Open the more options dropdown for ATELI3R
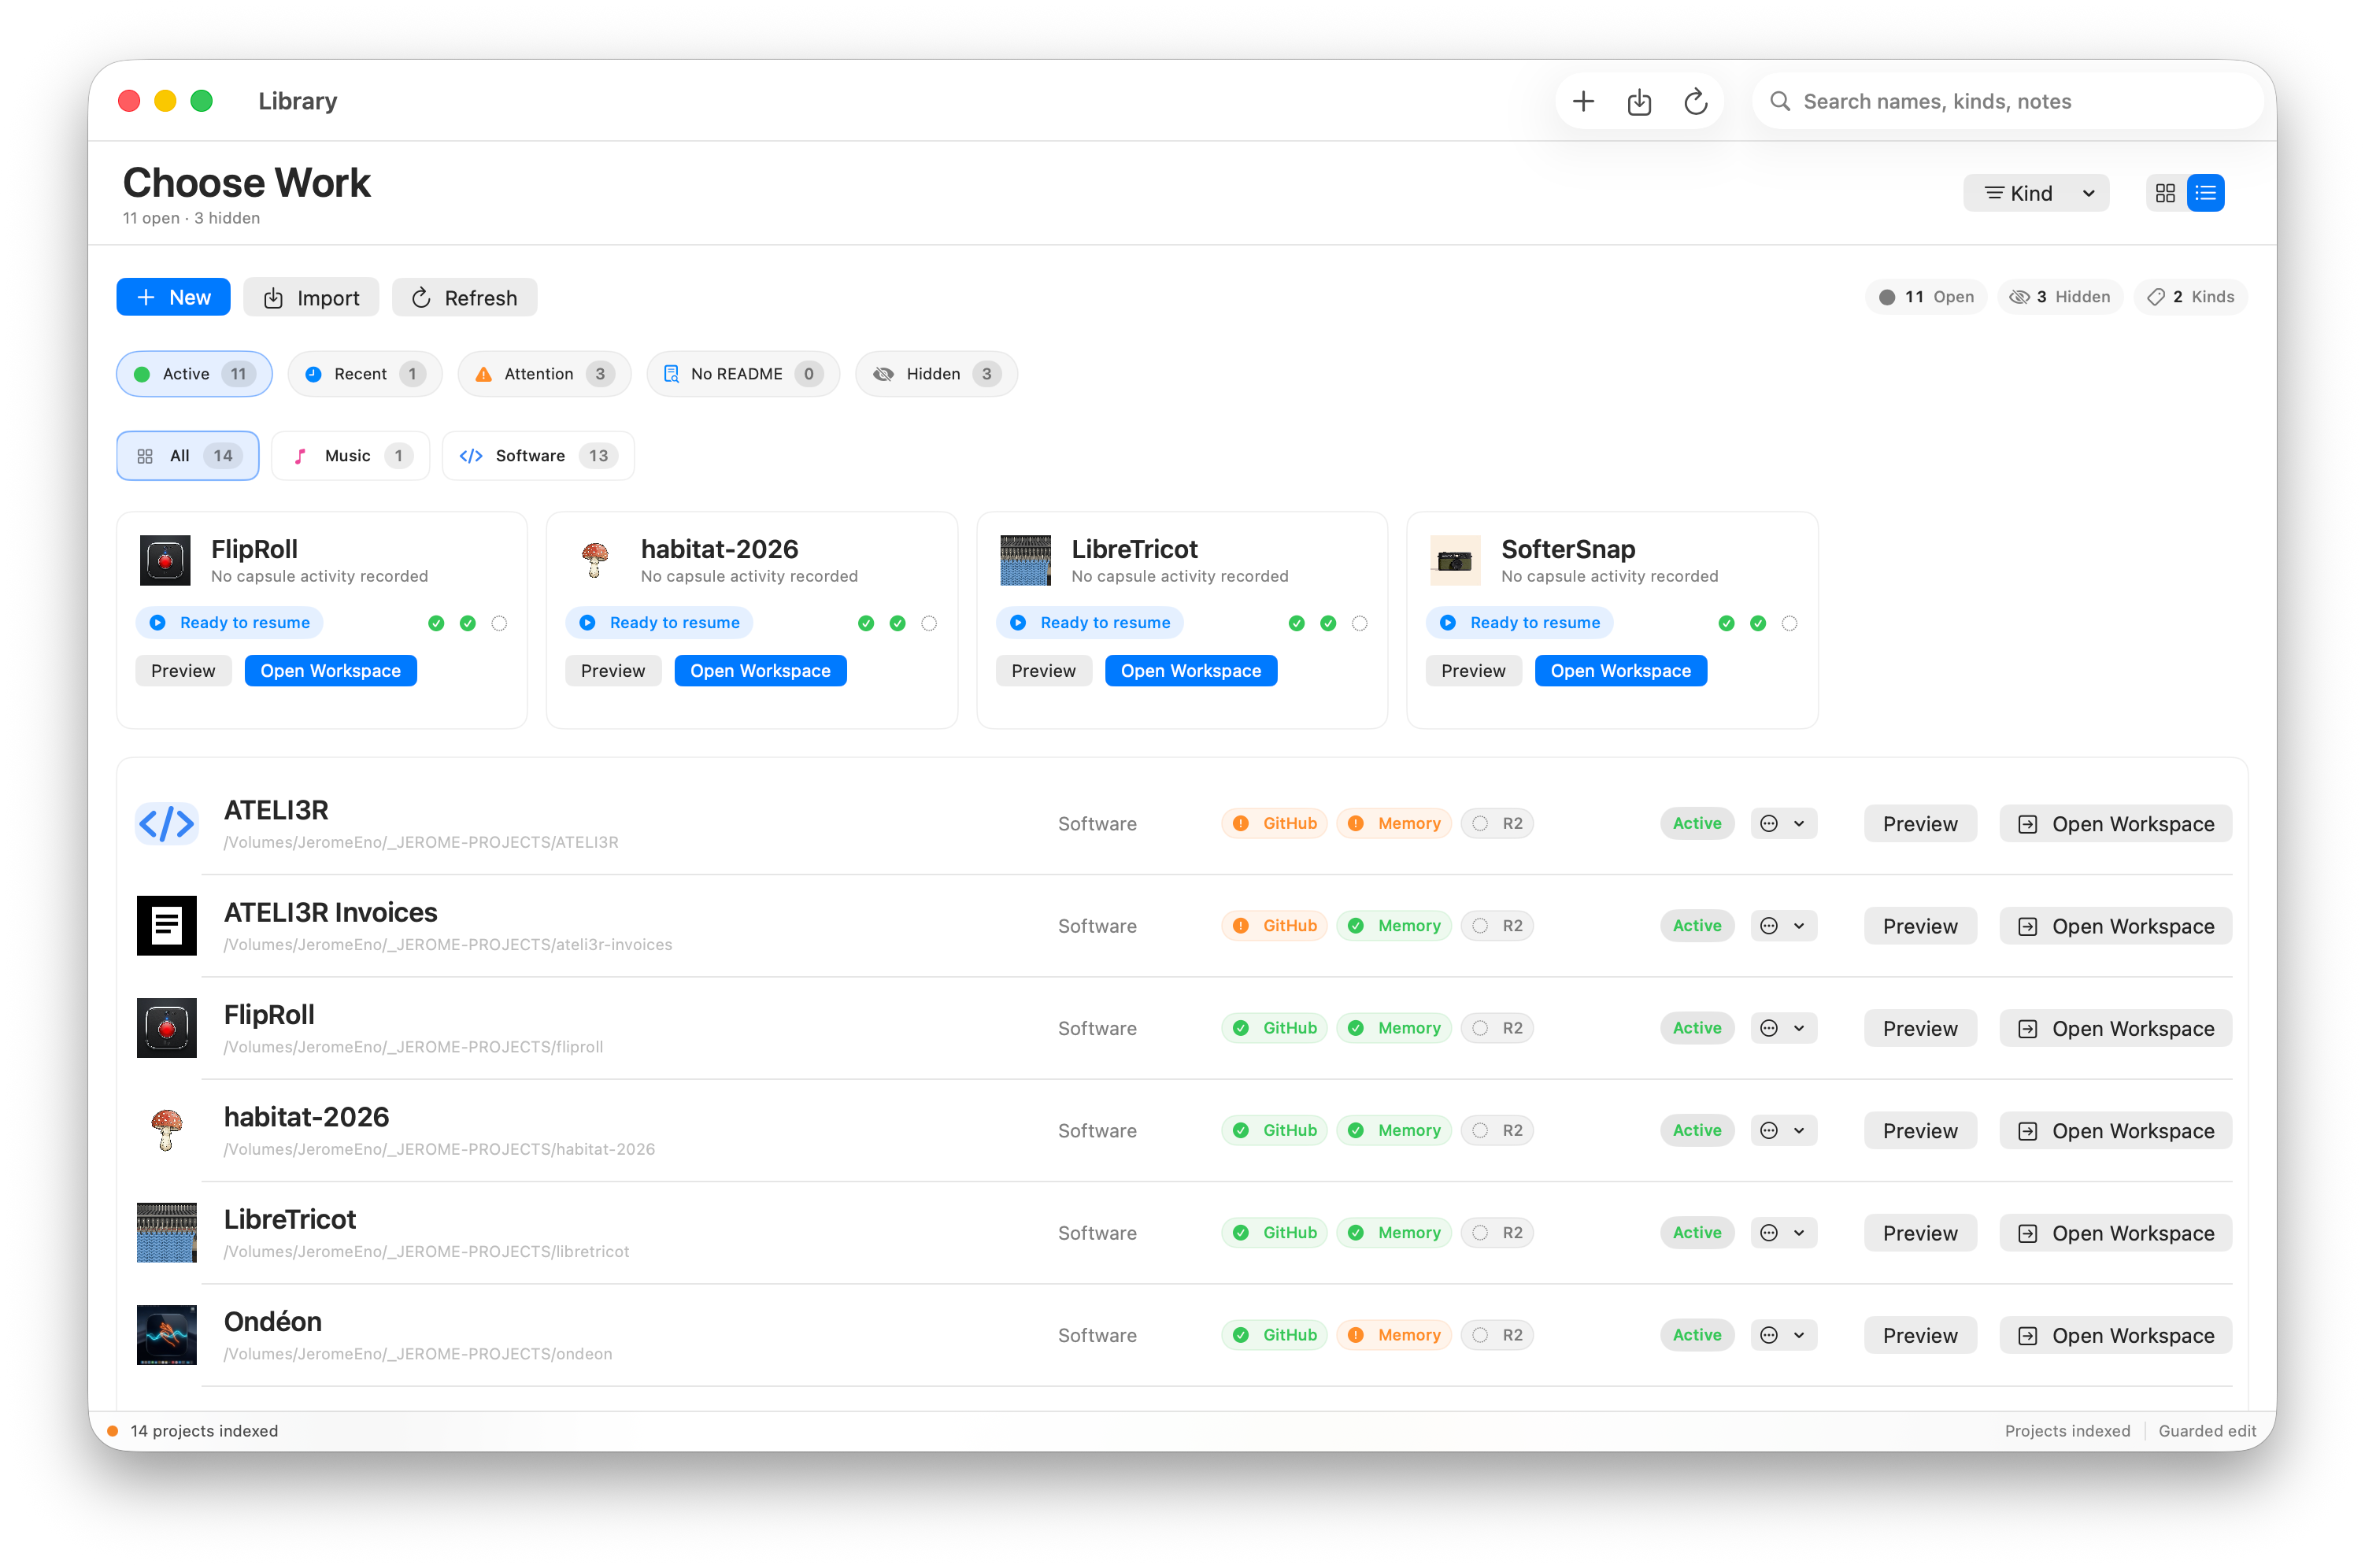The width and height of the screenshot is (2365, 1568). 1783,824
